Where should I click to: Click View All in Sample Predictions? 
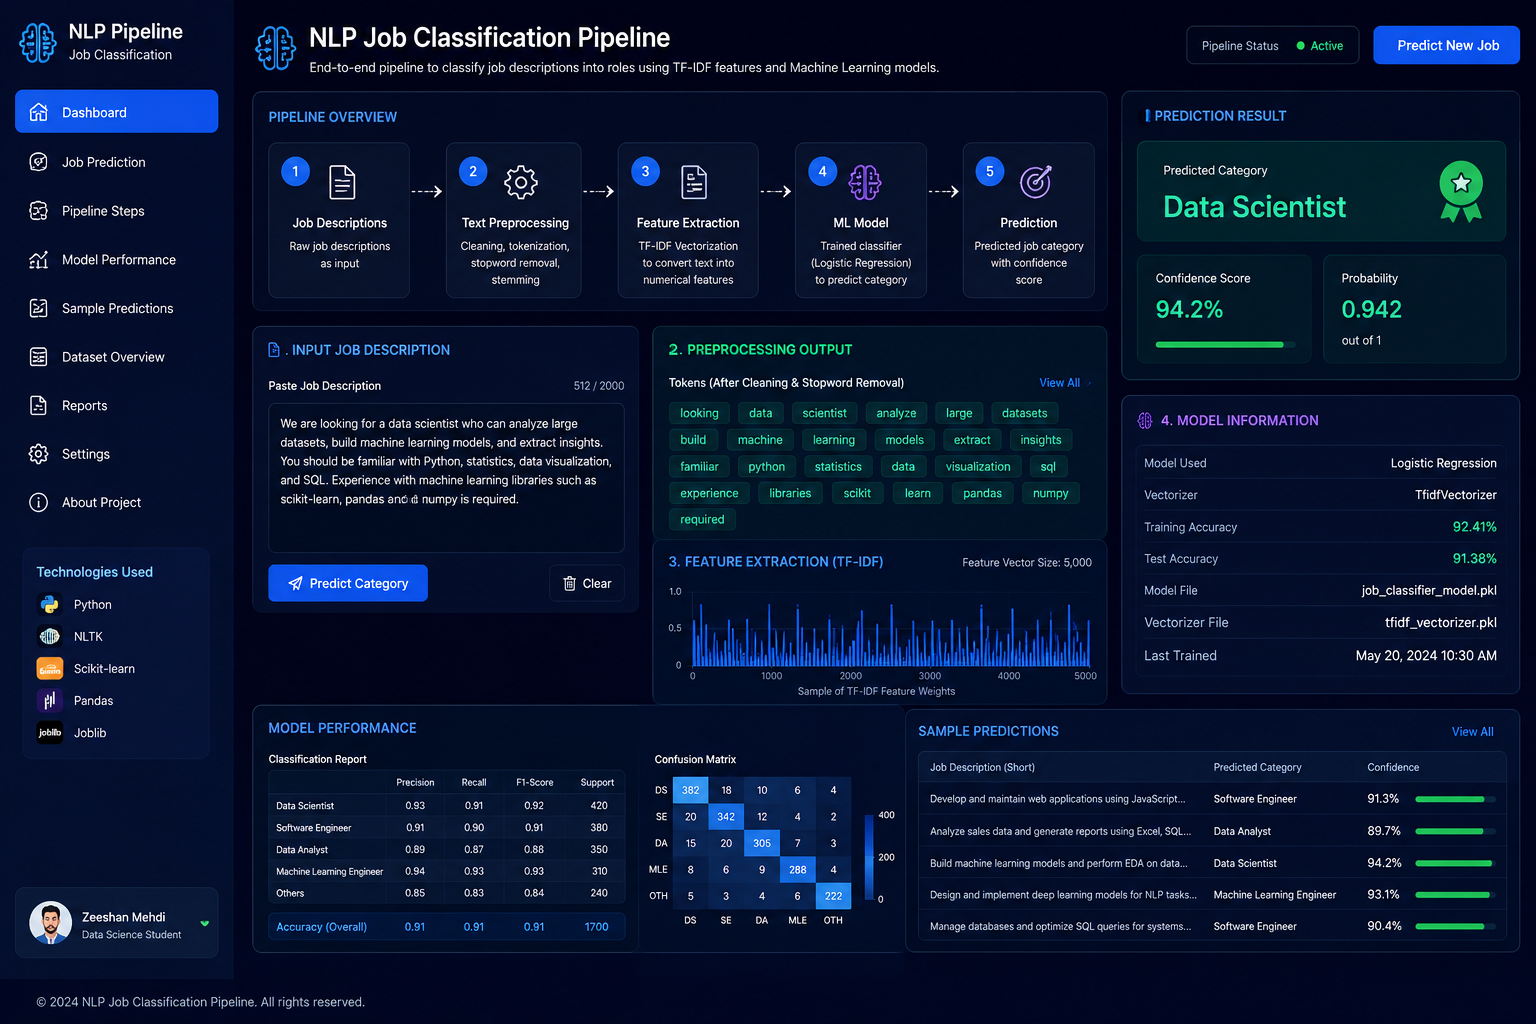1472,731
